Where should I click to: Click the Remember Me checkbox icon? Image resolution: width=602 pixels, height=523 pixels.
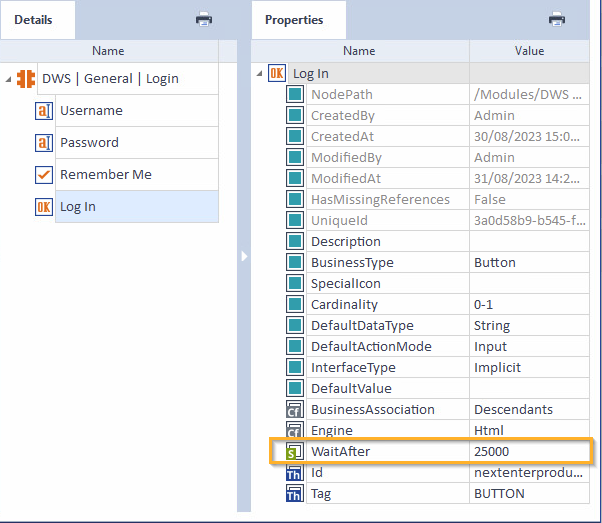tap(43, 175)
